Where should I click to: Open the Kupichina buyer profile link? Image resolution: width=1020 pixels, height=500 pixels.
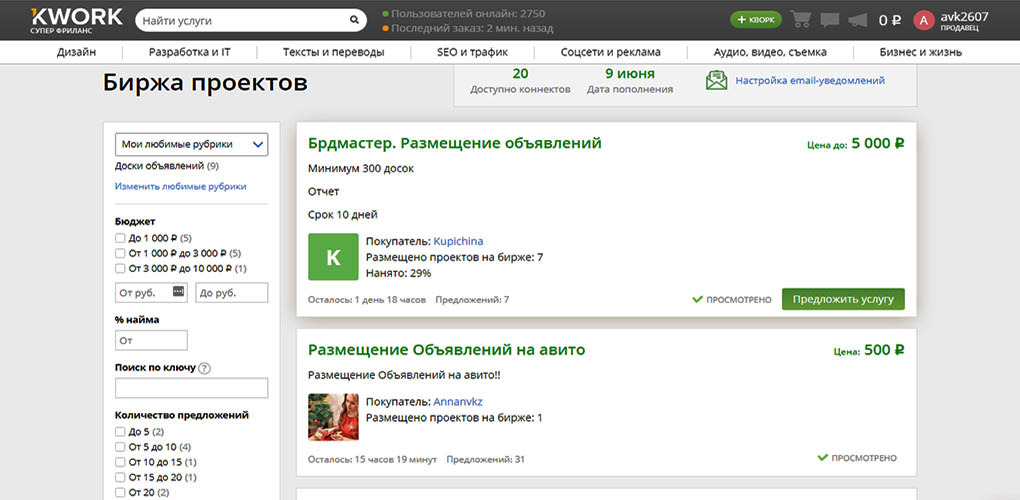[459, 241]
